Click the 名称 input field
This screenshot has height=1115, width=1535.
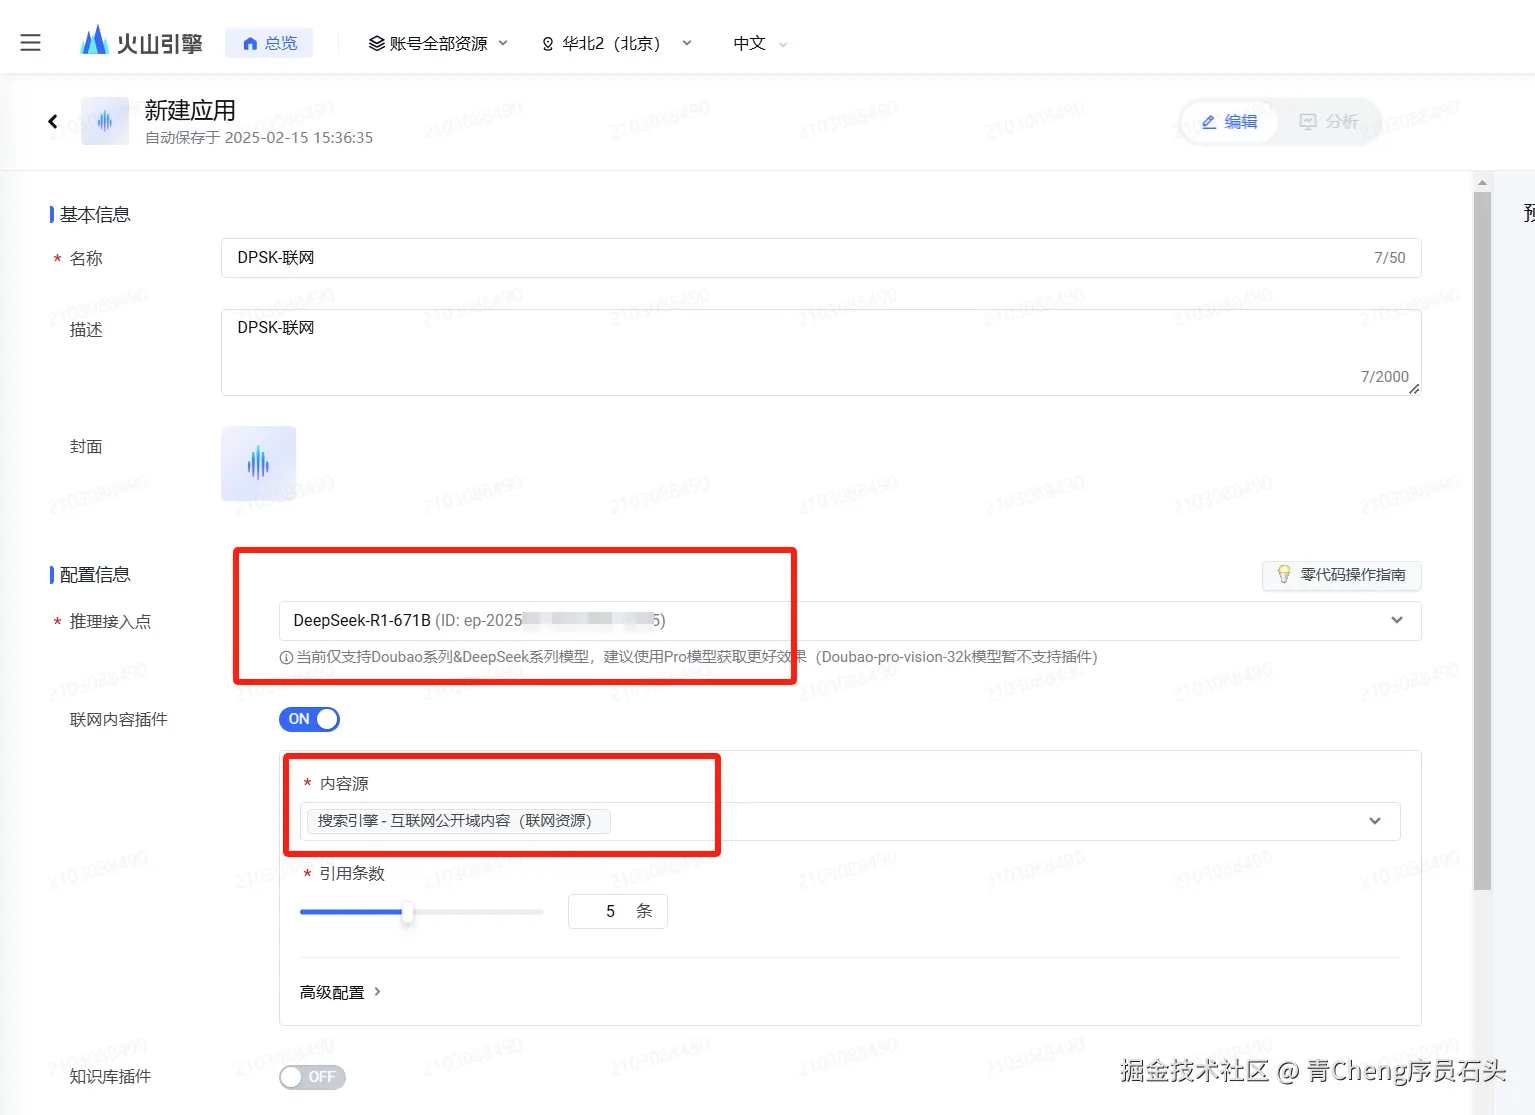(821, 258)
